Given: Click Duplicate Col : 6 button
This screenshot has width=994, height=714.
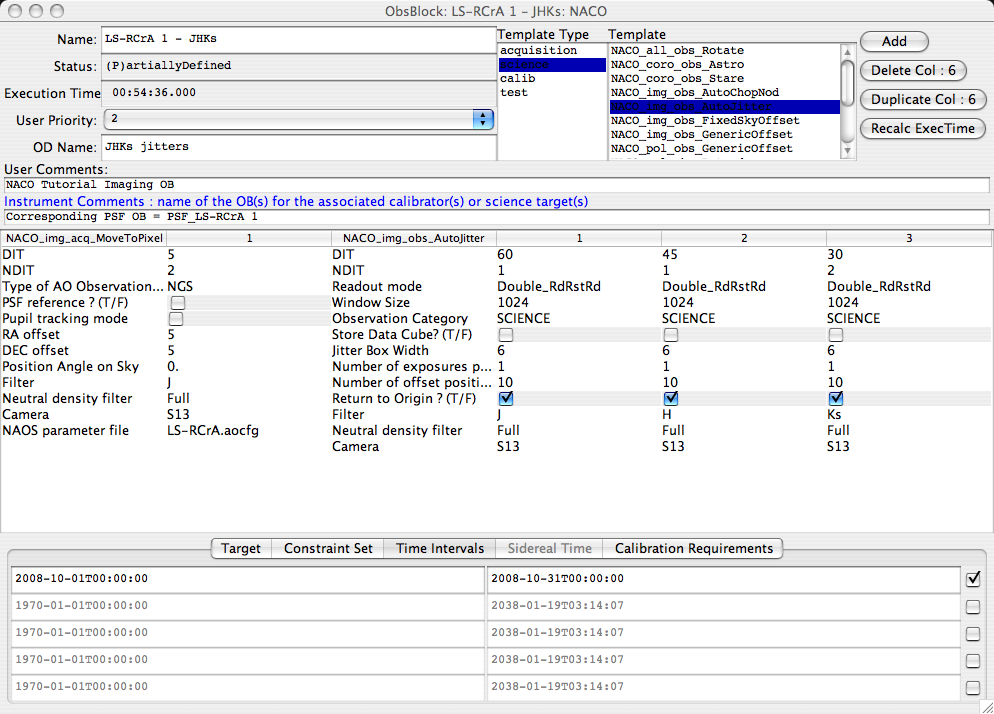Looking at the screenshot, I should pos(922,100).
